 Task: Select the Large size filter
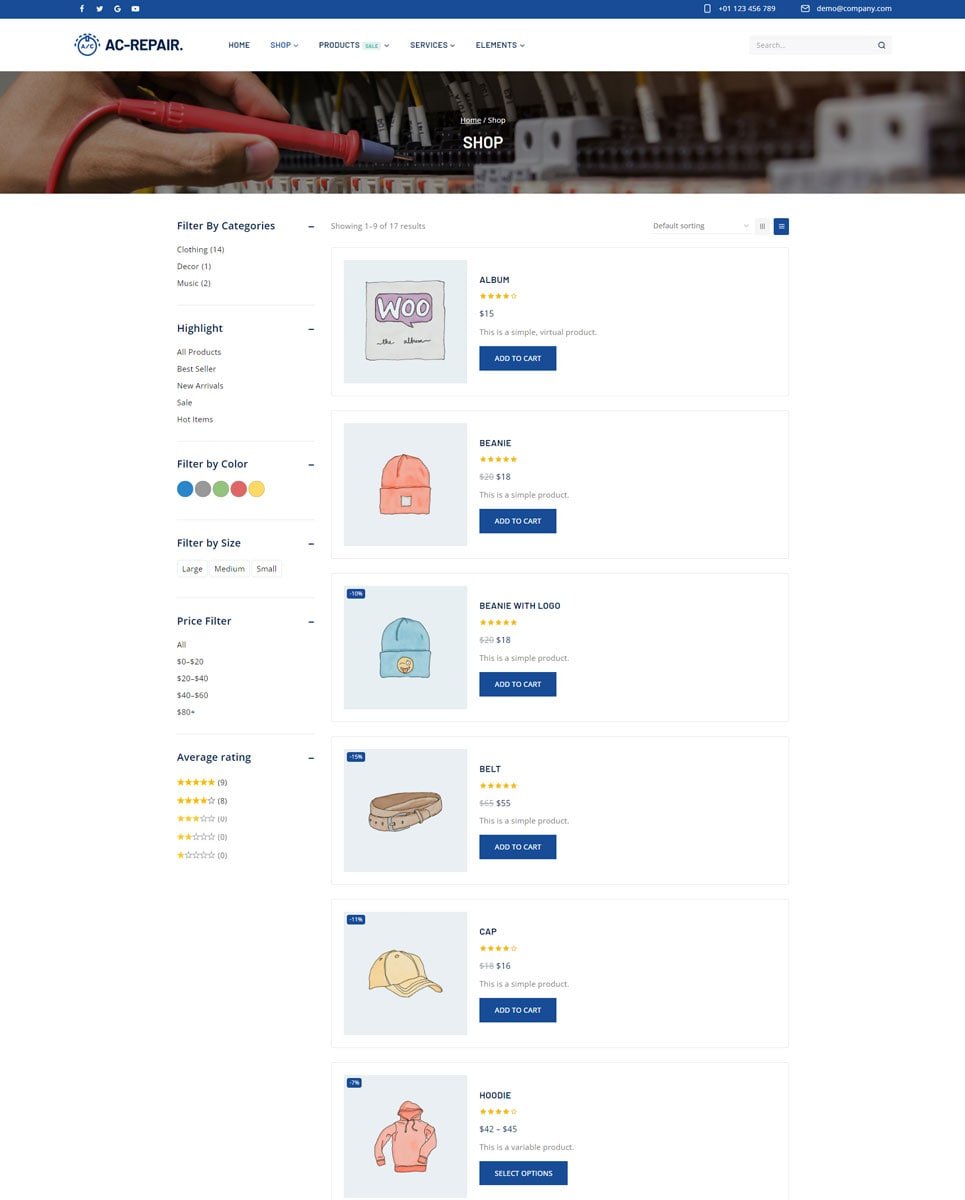point(192,569)
